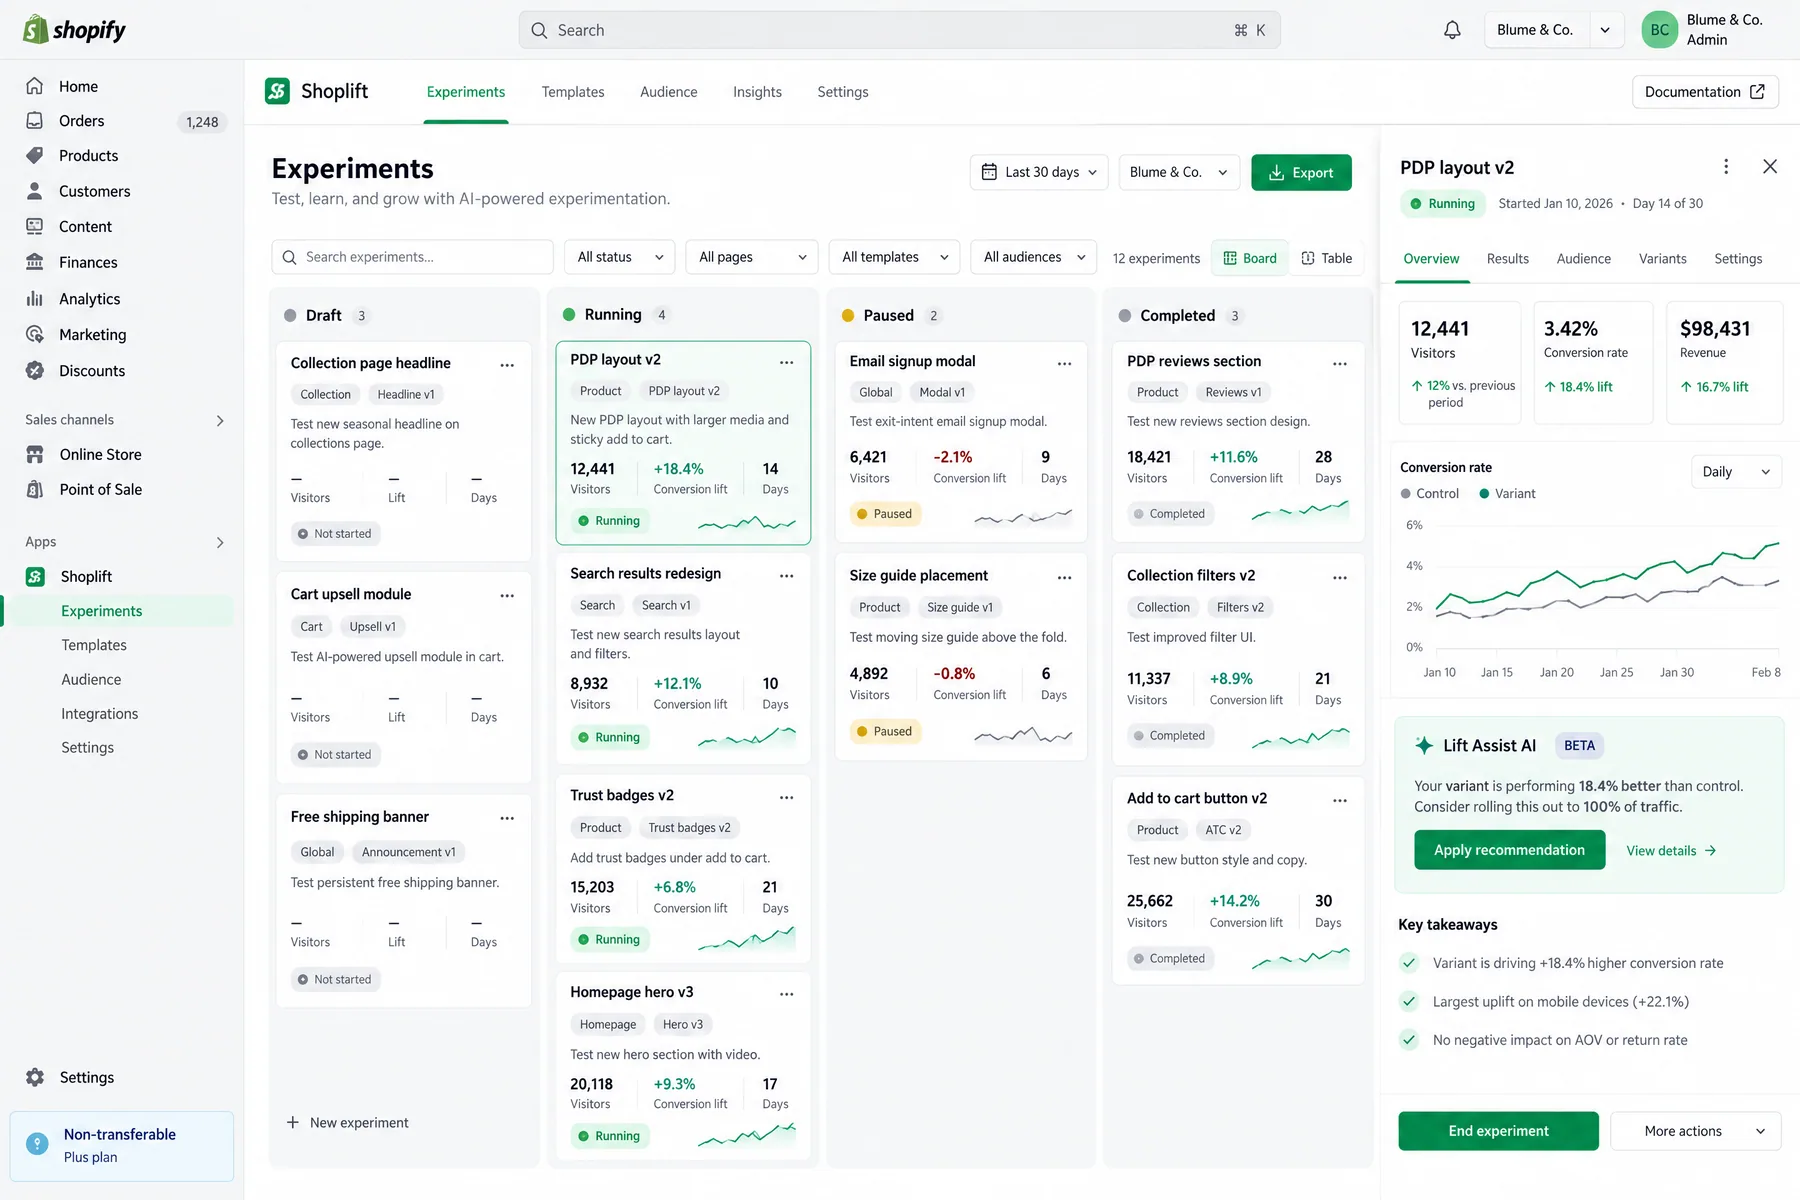Open the View details link
This screenshot has width=1800, height=1200.
tap(1671, 851)
